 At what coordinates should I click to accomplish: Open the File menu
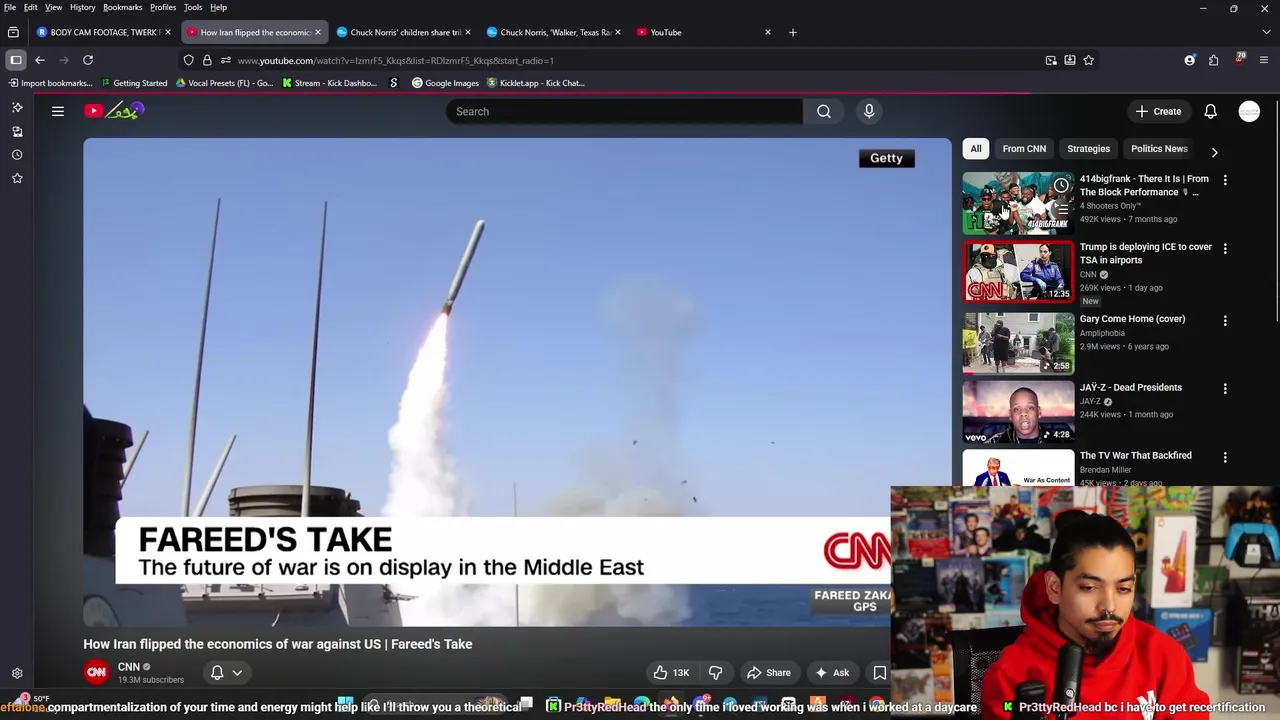click(x=10, y=7)
